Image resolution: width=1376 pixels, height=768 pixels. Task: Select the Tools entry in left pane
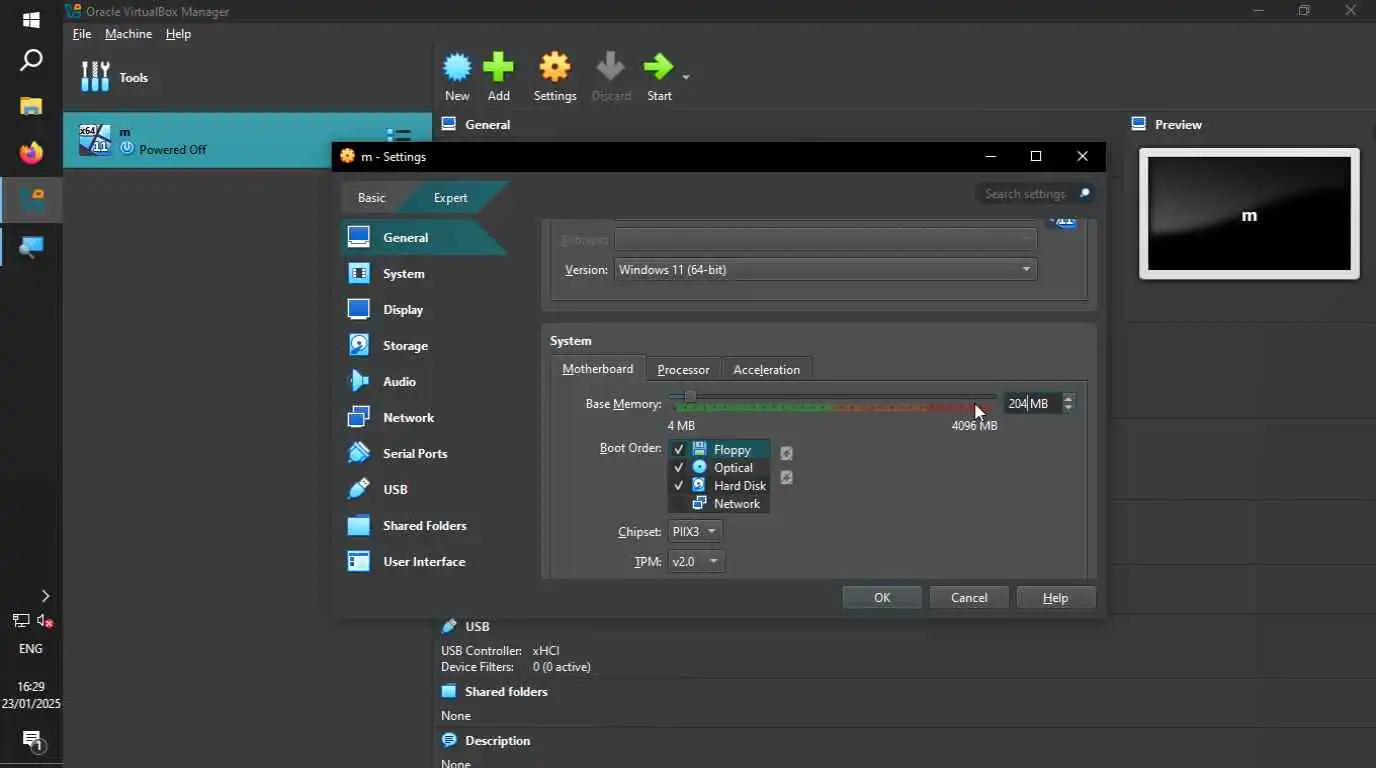pos(247,77)
